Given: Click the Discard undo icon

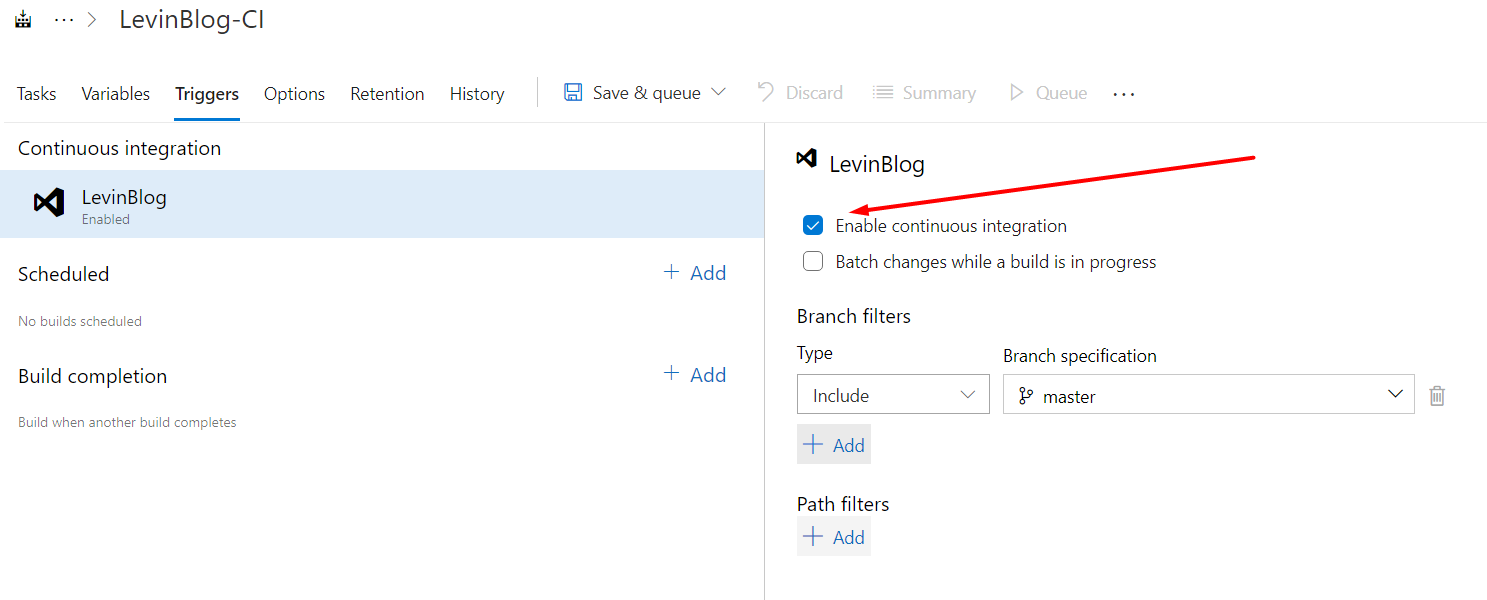Looking at the screenshot, I should (x=766, y=92).
